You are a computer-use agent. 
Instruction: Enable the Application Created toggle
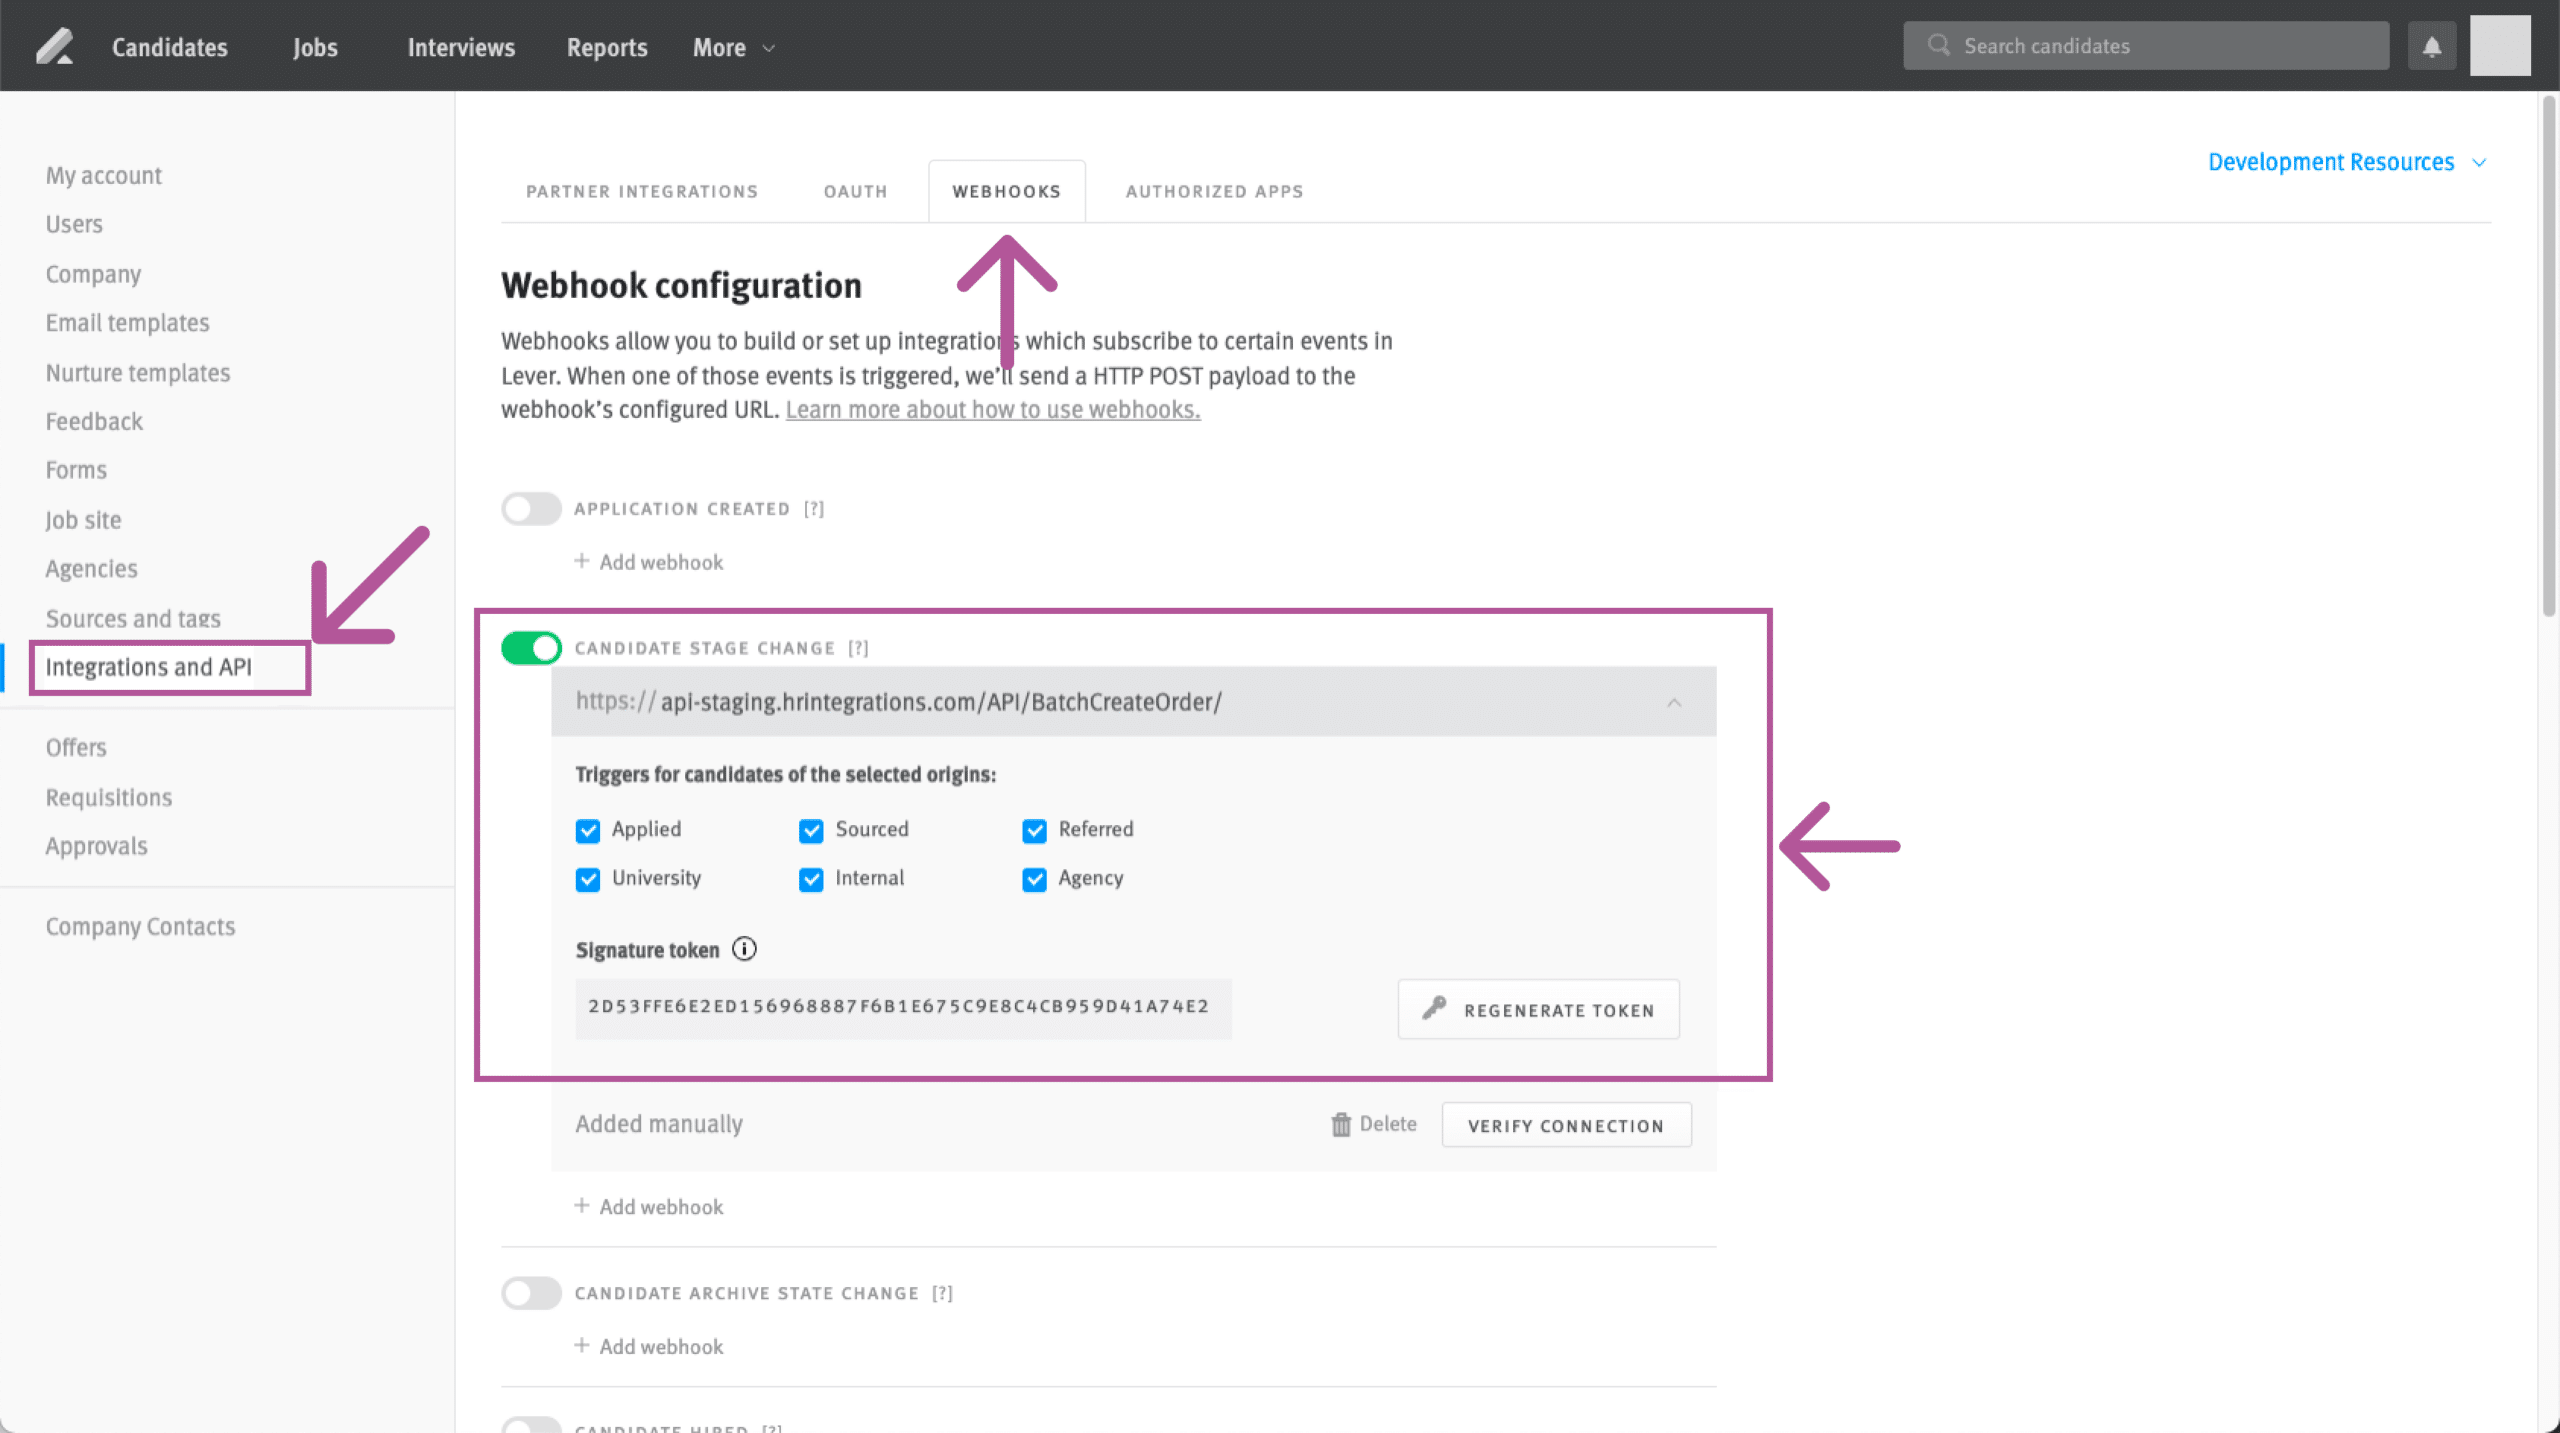pyautogui.click(x=531, y=509)
